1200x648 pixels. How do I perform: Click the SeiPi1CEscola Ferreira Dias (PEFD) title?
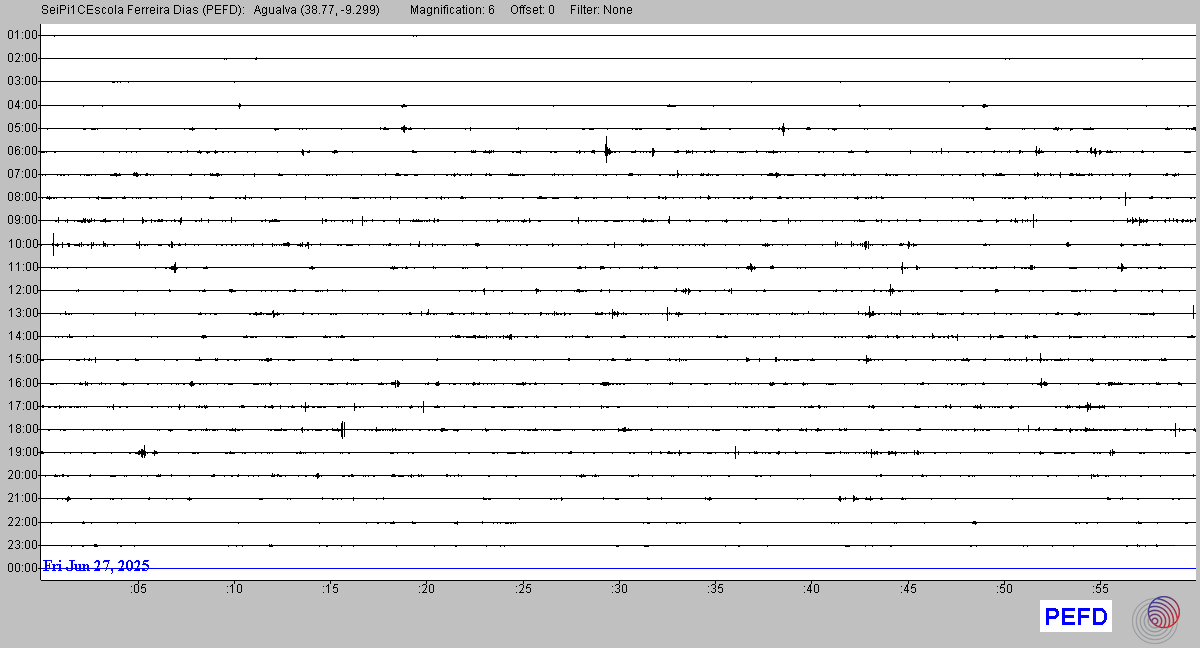pyautogui.click(x=143, y=10)
